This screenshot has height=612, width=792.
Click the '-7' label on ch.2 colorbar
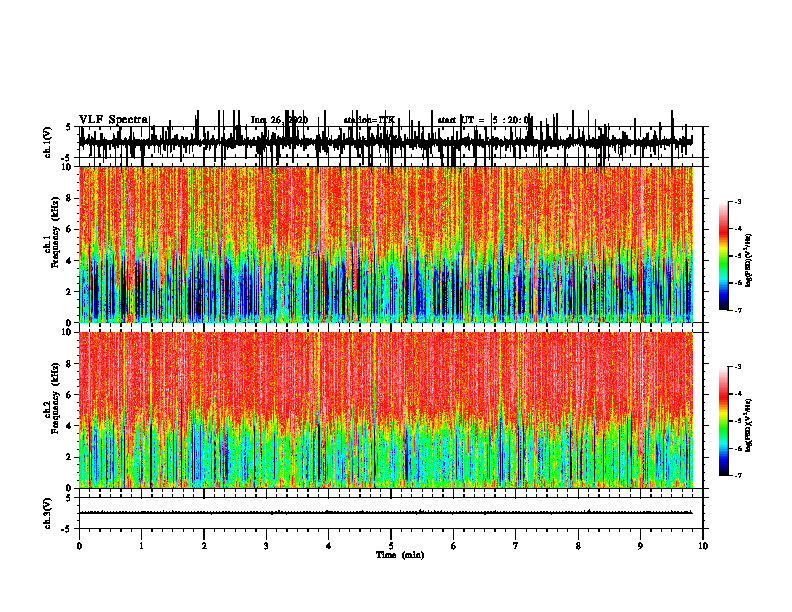click(x=738, y=476)
